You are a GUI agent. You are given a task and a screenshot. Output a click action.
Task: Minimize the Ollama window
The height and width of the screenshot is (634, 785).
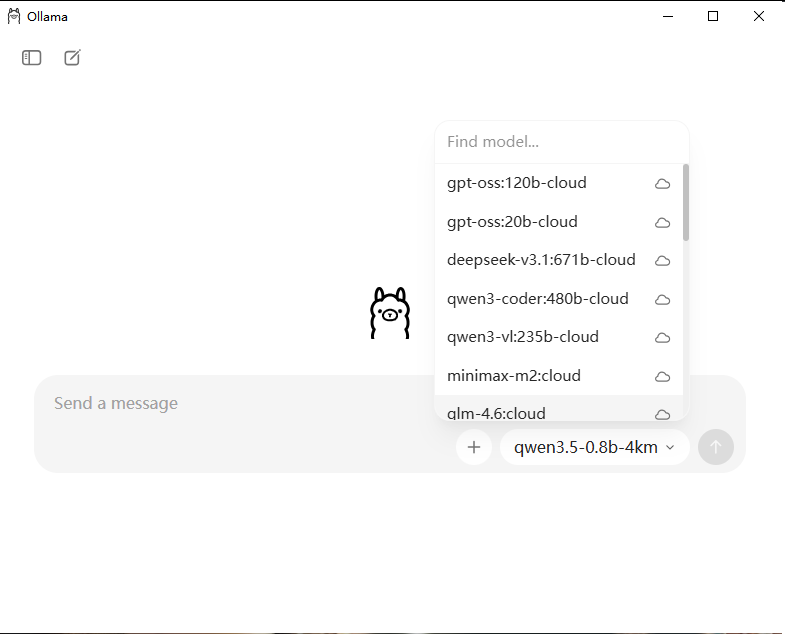click(x=668, y=16)
